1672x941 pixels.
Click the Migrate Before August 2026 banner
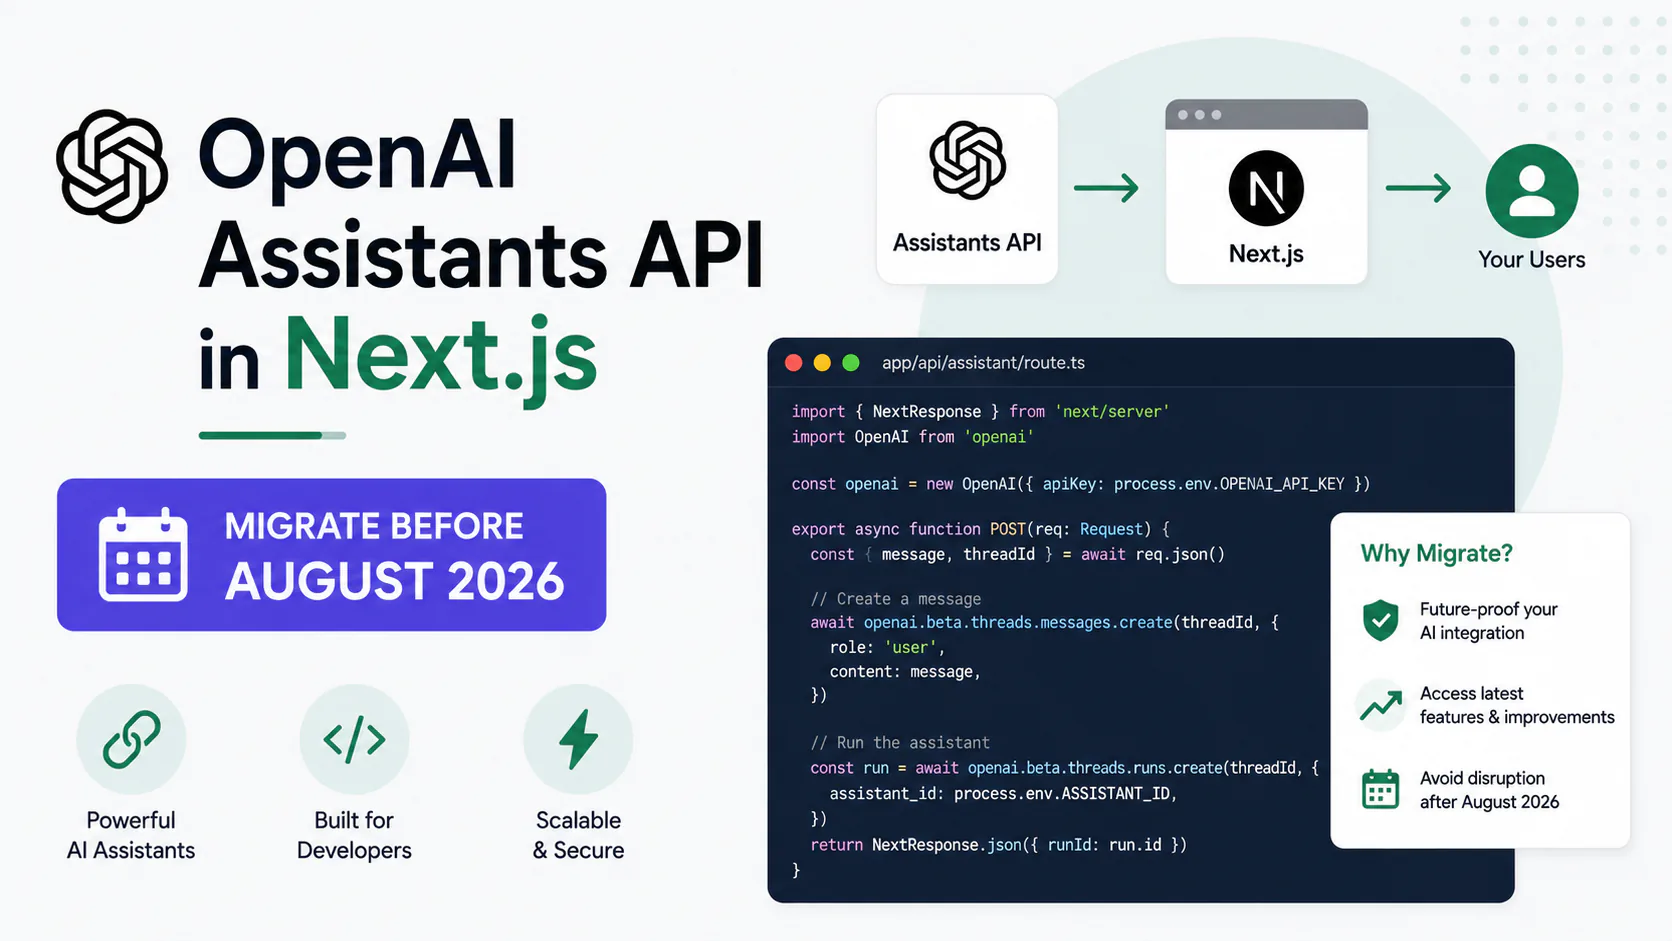(331, 554)
